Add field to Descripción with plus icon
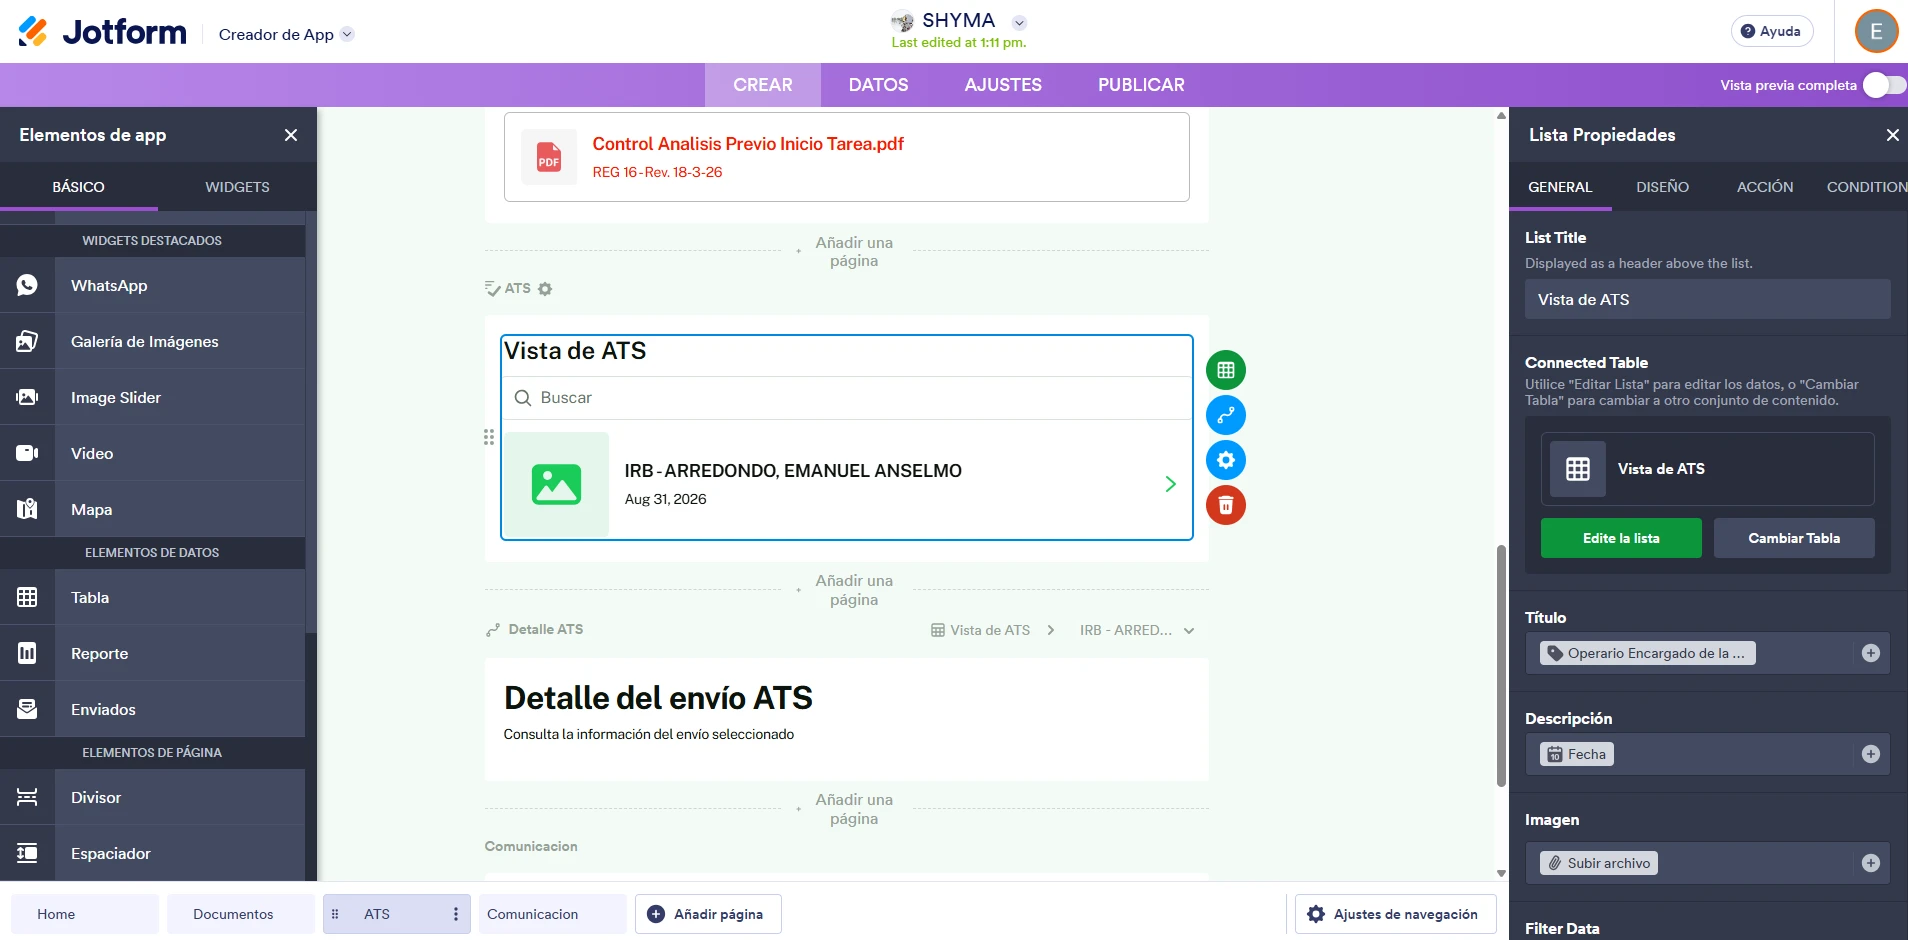 point(1871,754)
